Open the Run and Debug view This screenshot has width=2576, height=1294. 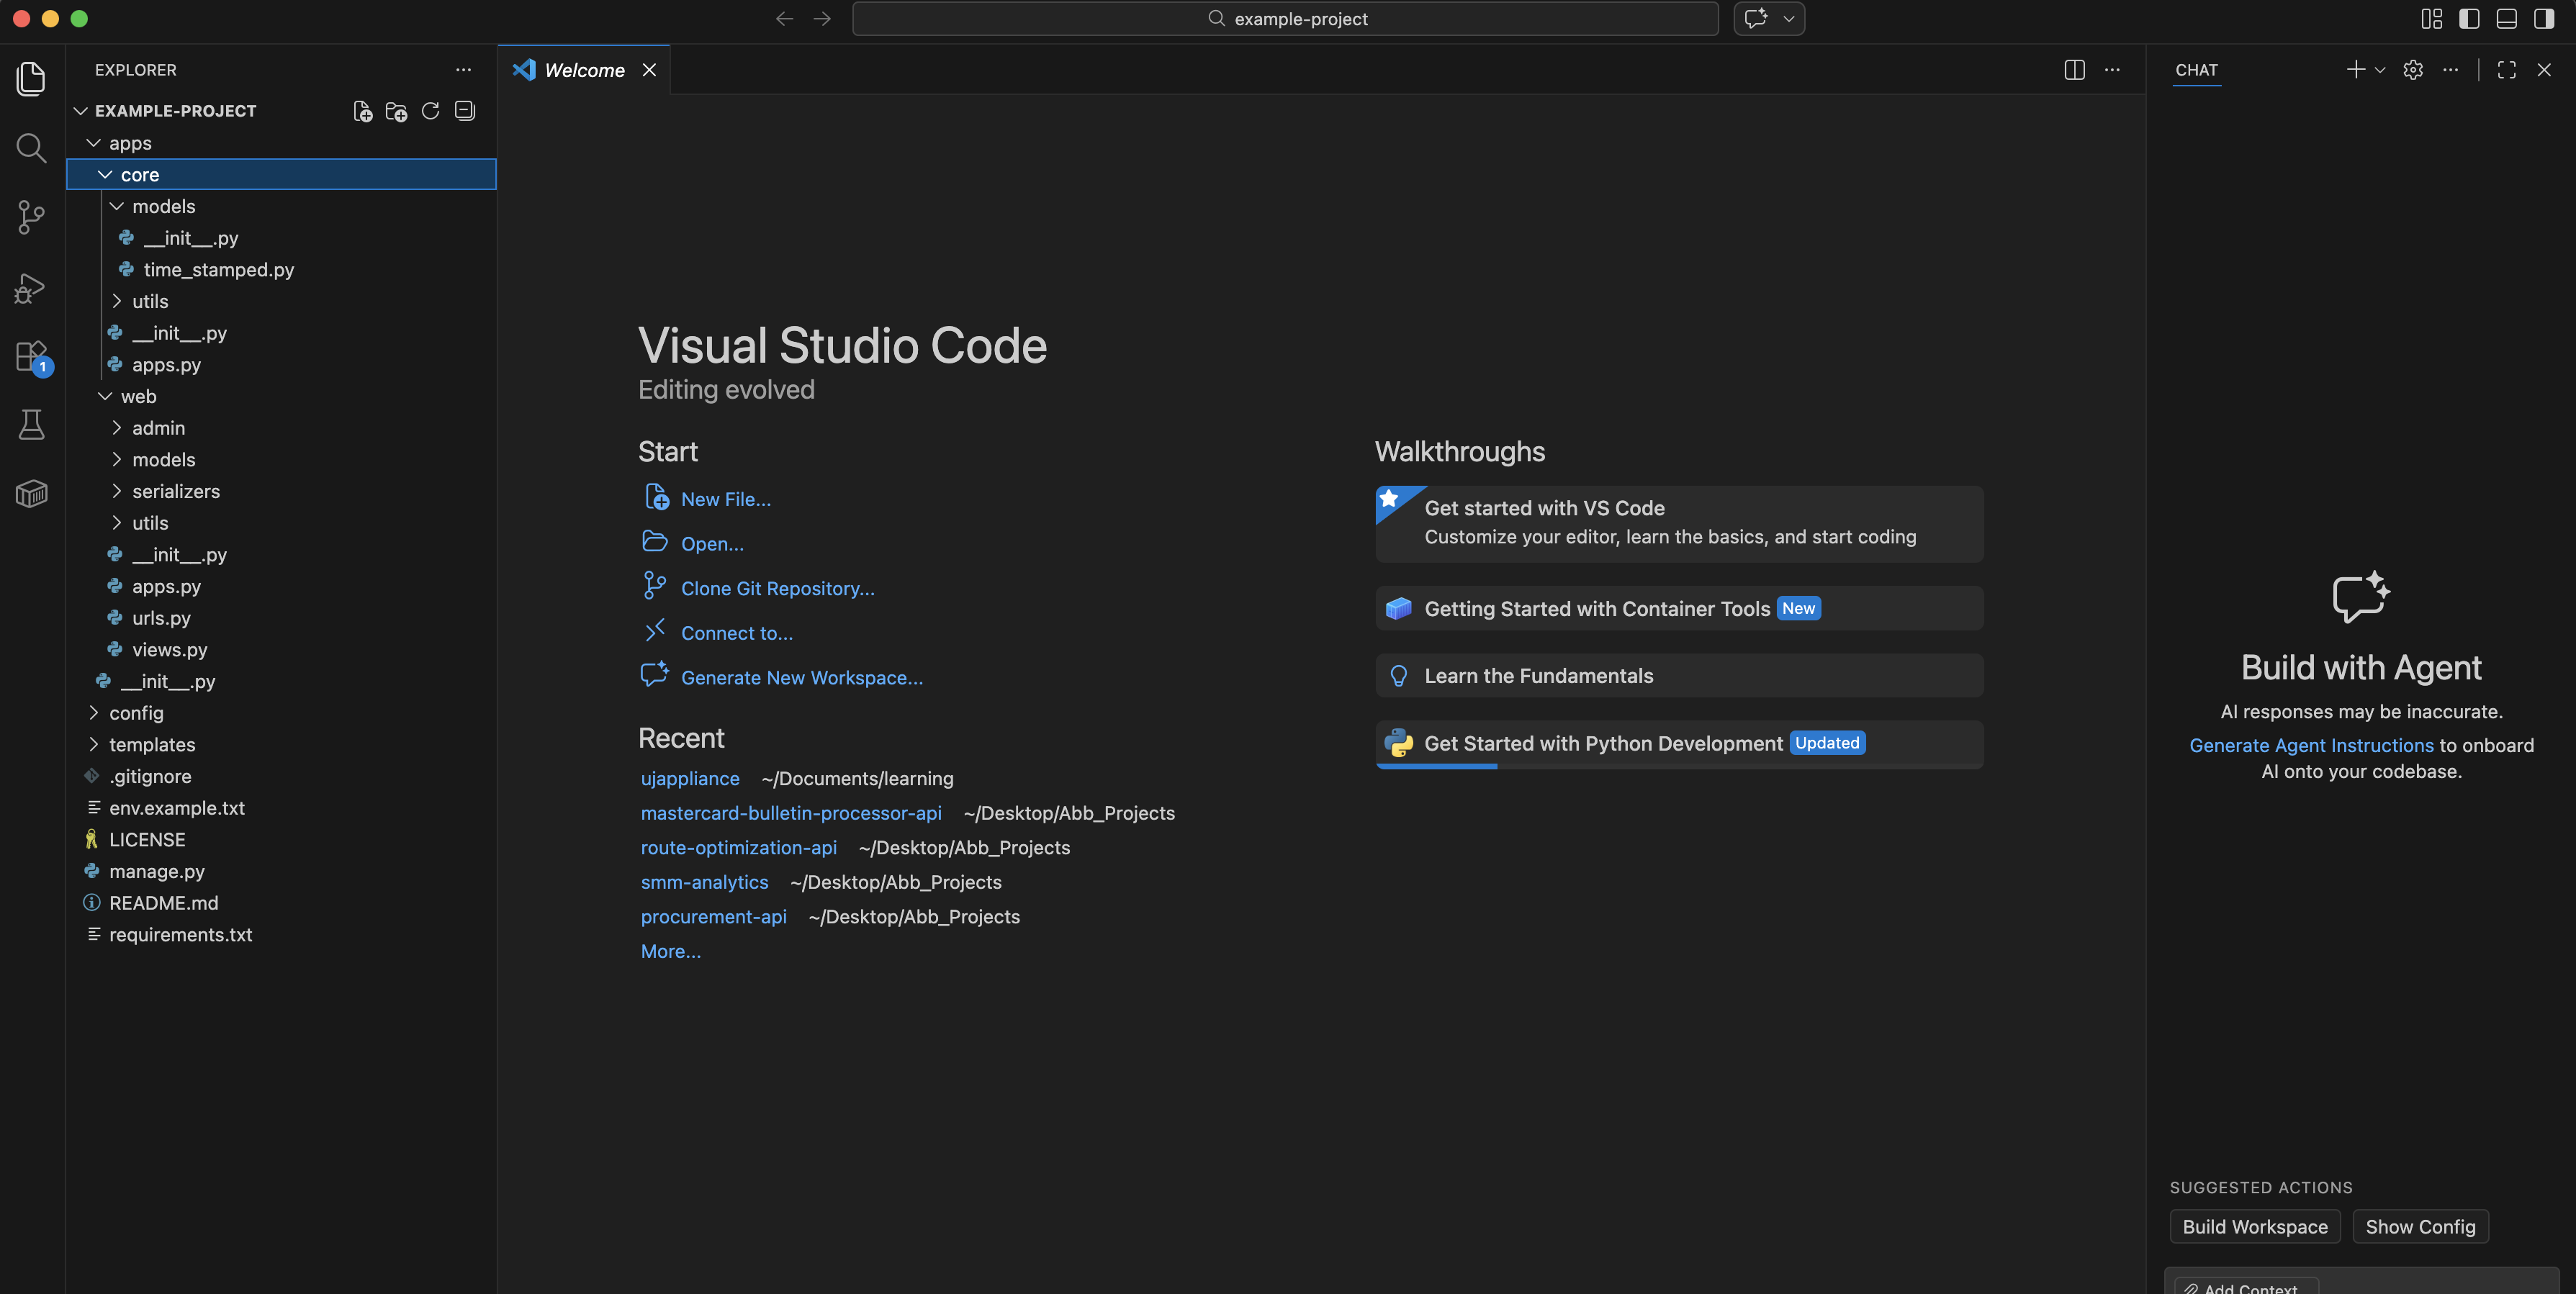31,288
